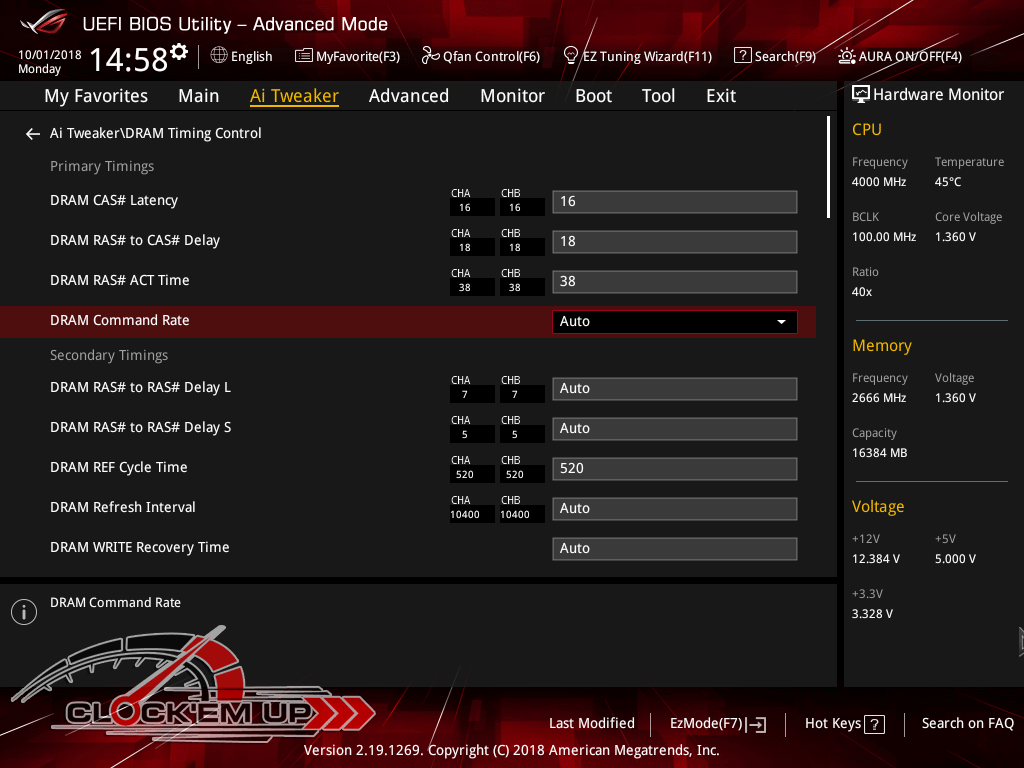1024x768 pixels.
Task: Click the vertical scrollbar of settings list
Action: click(x=828, y=166)
